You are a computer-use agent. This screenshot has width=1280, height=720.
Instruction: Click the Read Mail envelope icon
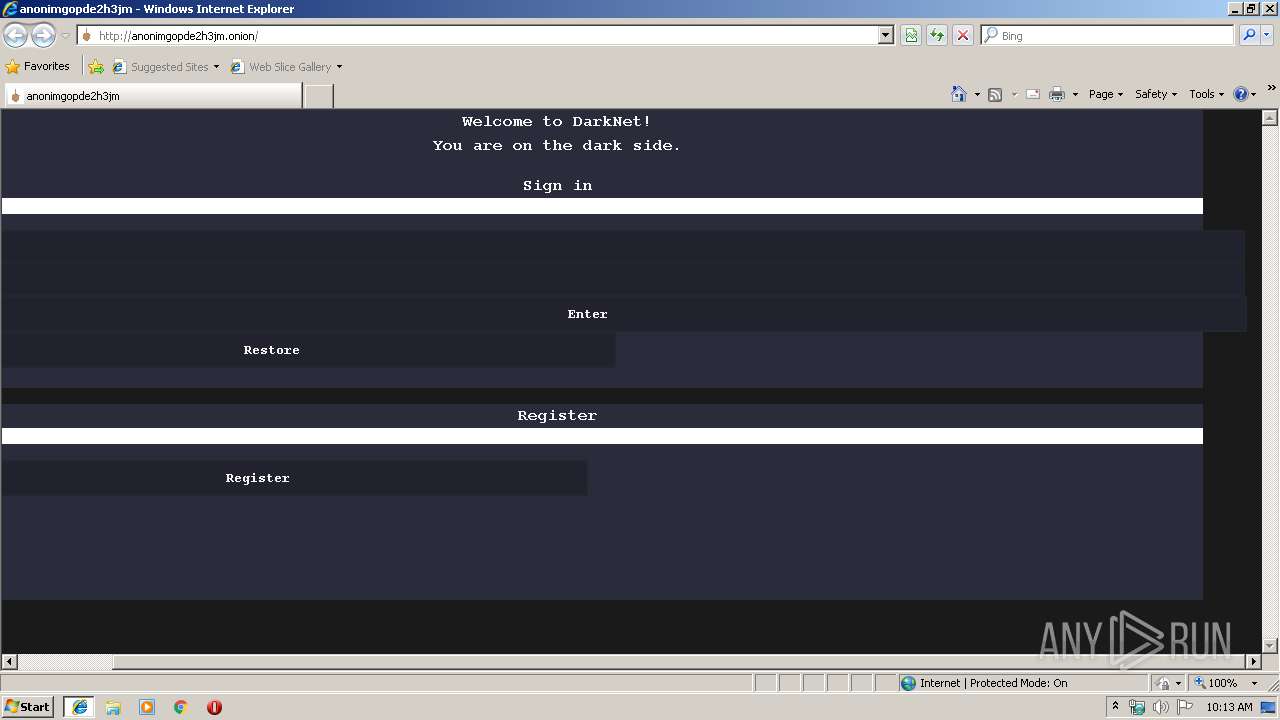pos(1033,94)
